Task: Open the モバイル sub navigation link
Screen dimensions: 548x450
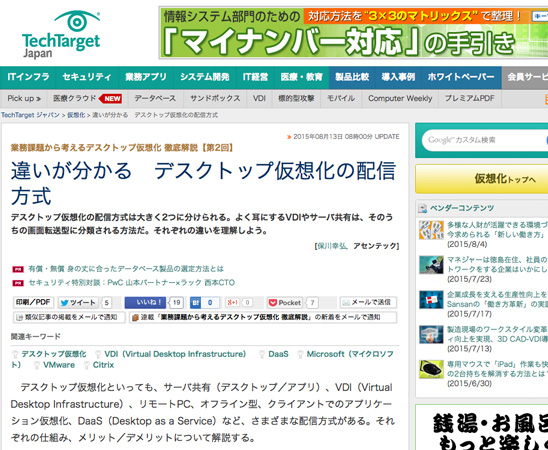Action: 341,99
